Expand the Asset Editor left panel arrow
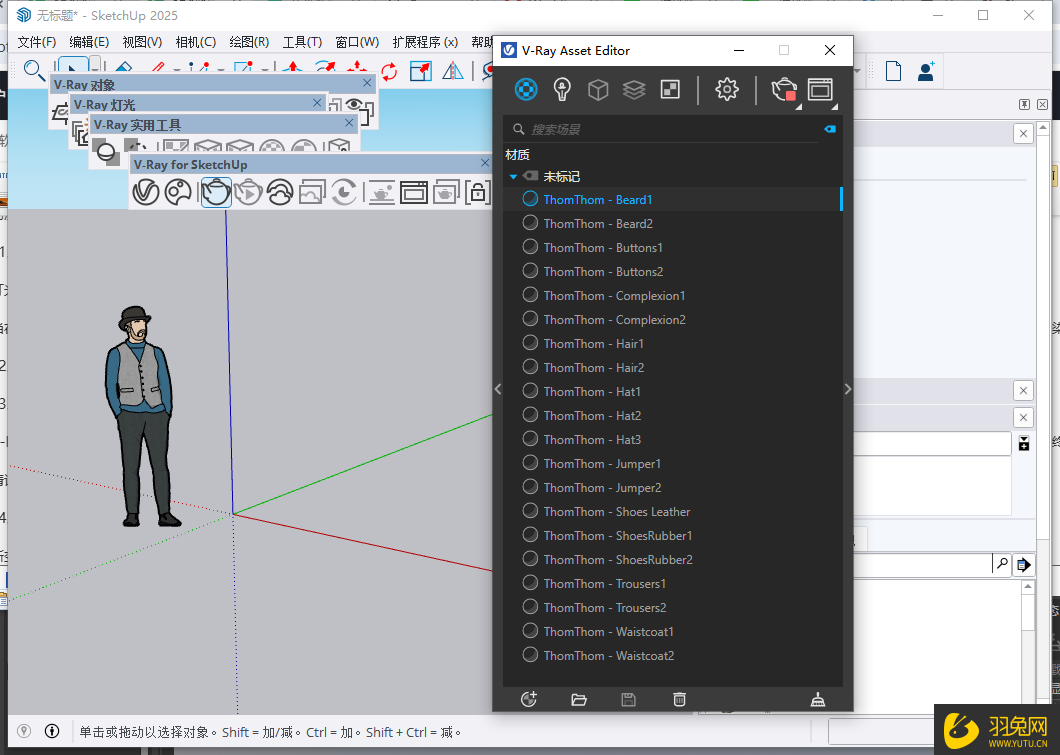Viewport: 1060px width, 755px height. pos(498,389)
